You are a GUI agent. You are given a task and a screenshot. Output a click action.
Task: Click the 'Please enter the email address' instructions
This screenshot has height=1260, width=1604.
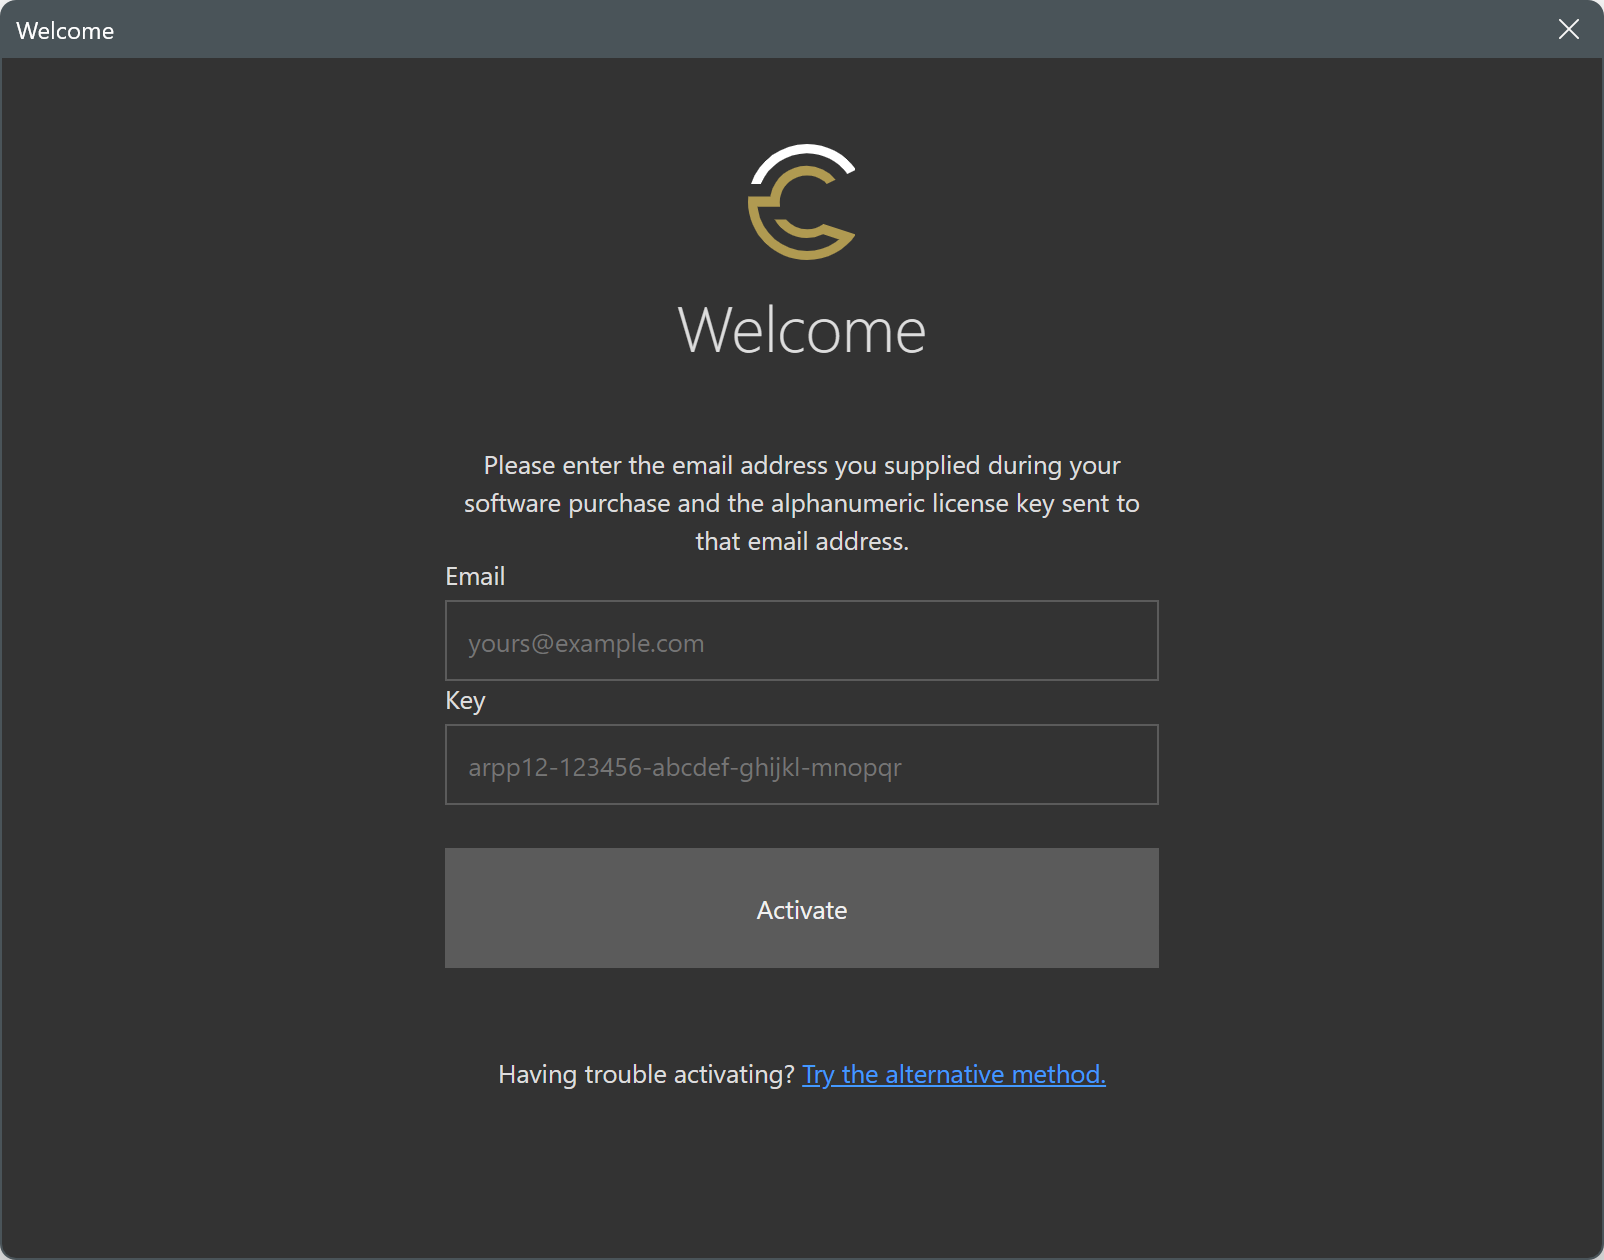coord(801,503)
